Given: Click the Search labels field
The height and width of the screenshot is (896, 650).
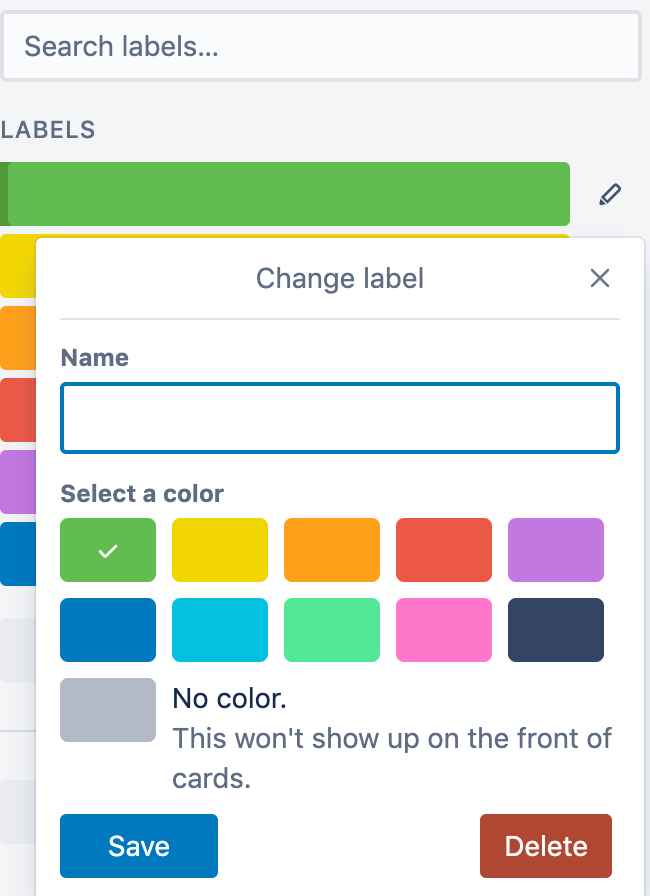Looking at the screenshot, I should pos(321,46).
